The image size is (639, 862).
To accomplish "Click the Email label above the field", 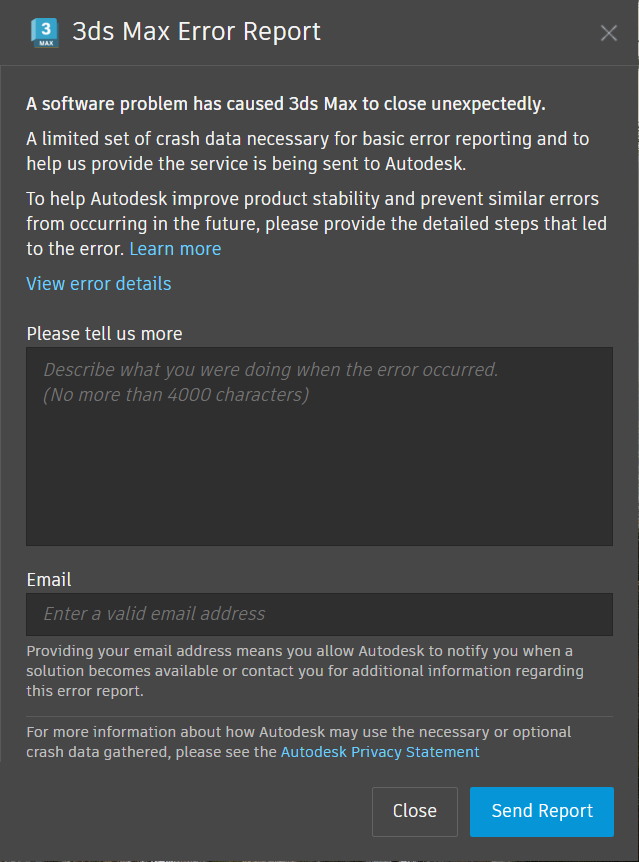I will click(49, 580).
